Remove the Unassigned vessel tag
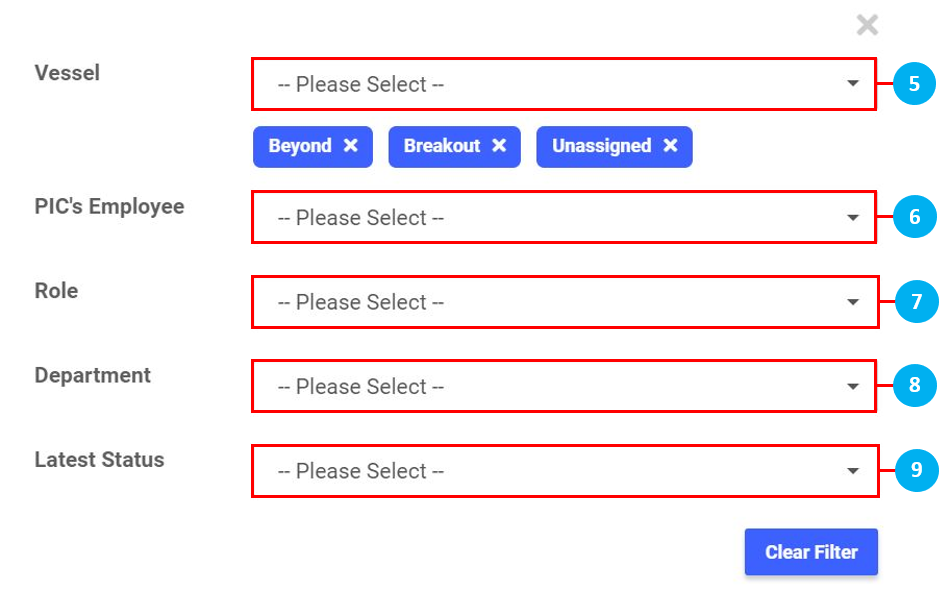939x615 pixels. [x=670, y=146]
